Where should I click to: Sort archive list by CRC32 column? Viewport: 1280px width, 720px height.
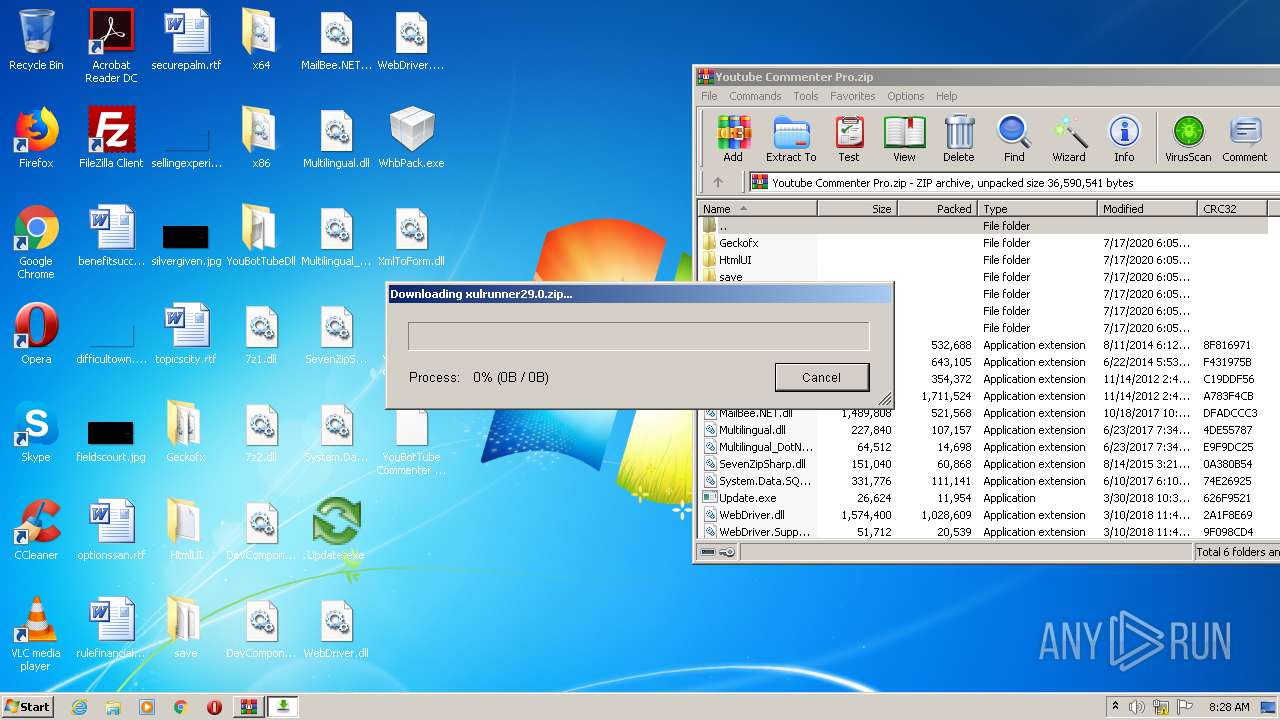tap(1232, 208)
